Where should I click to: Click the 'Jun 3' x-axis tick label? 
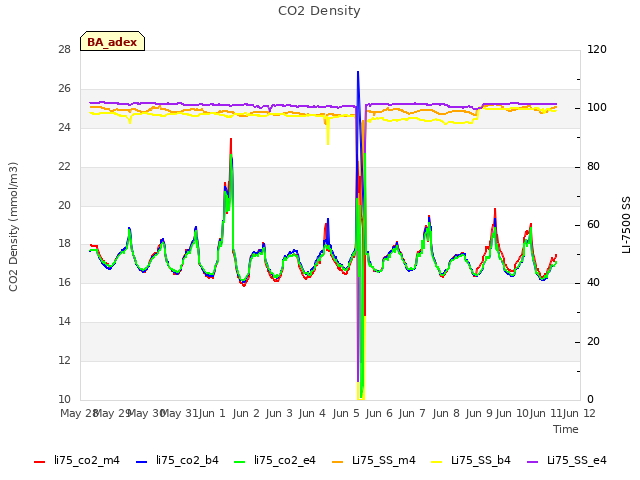tap(279, 413)
